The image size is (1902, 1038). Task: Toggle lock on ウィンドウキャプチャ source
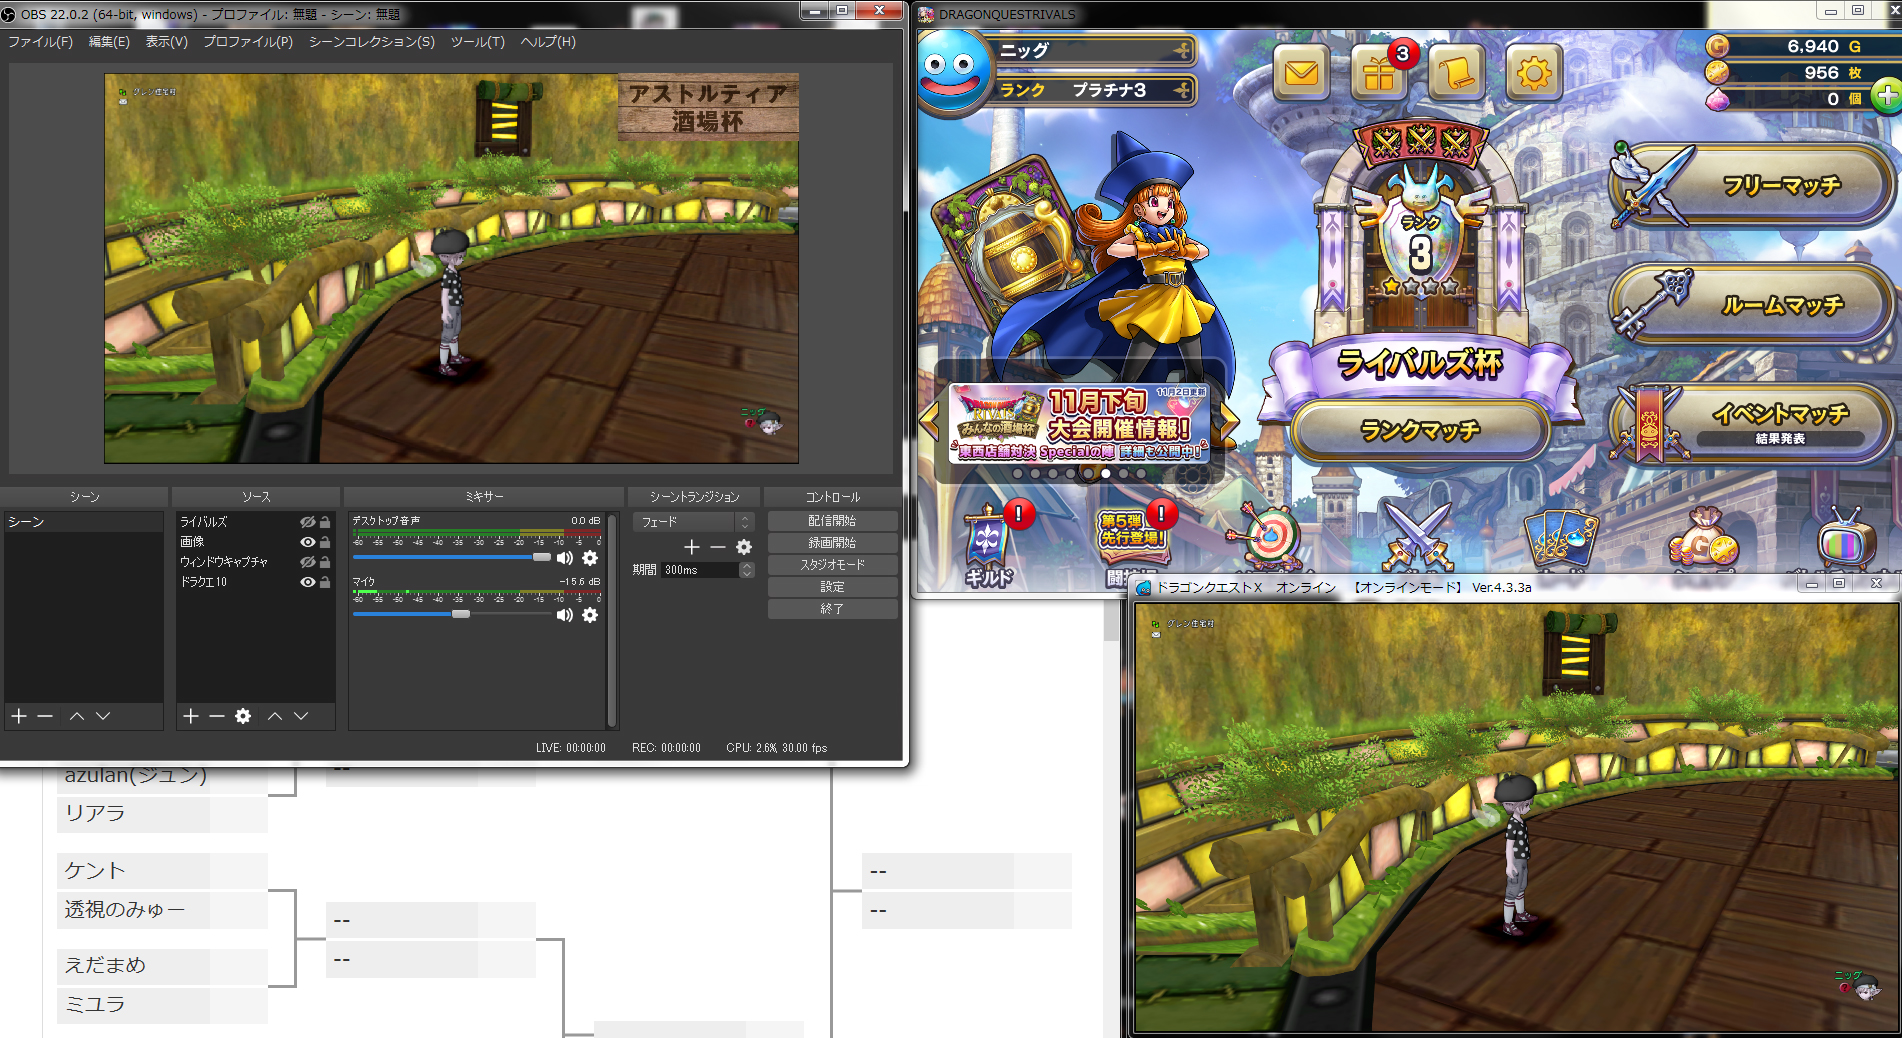[x=325, y=562]
